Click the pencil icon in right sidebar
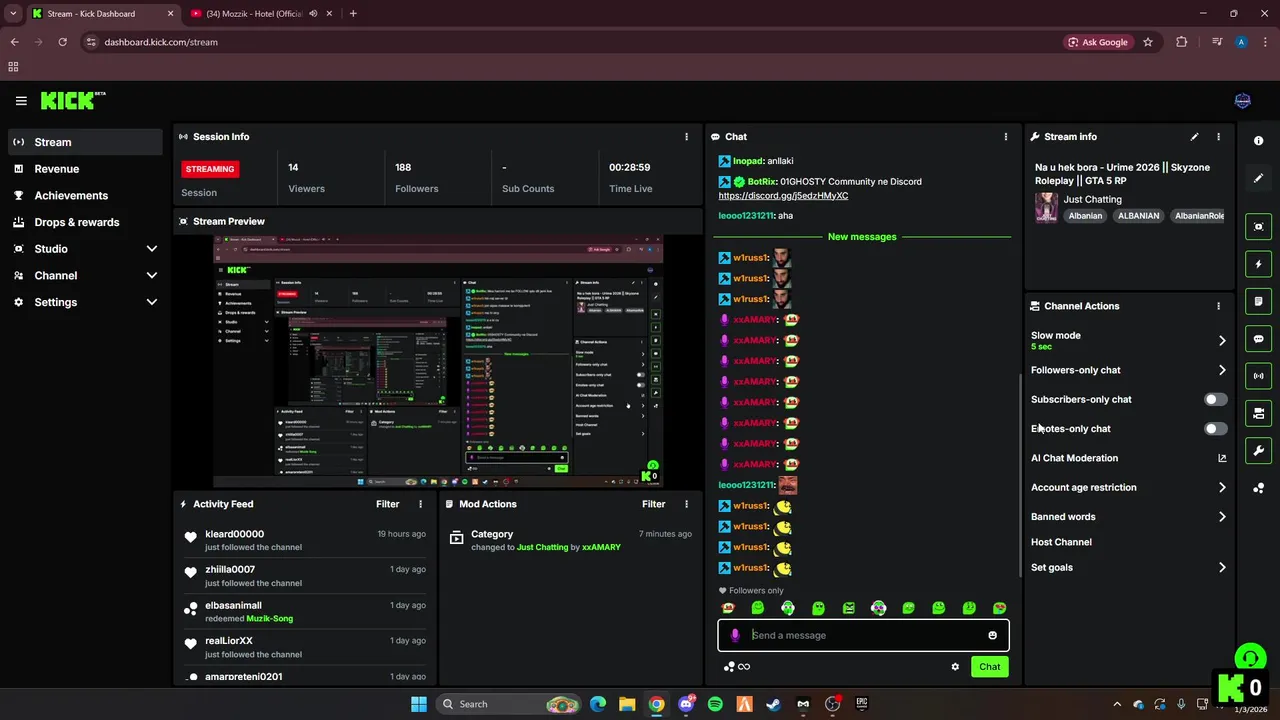Image resolution: width=1280 pixels, height=720 pixels. [1258, 178]
